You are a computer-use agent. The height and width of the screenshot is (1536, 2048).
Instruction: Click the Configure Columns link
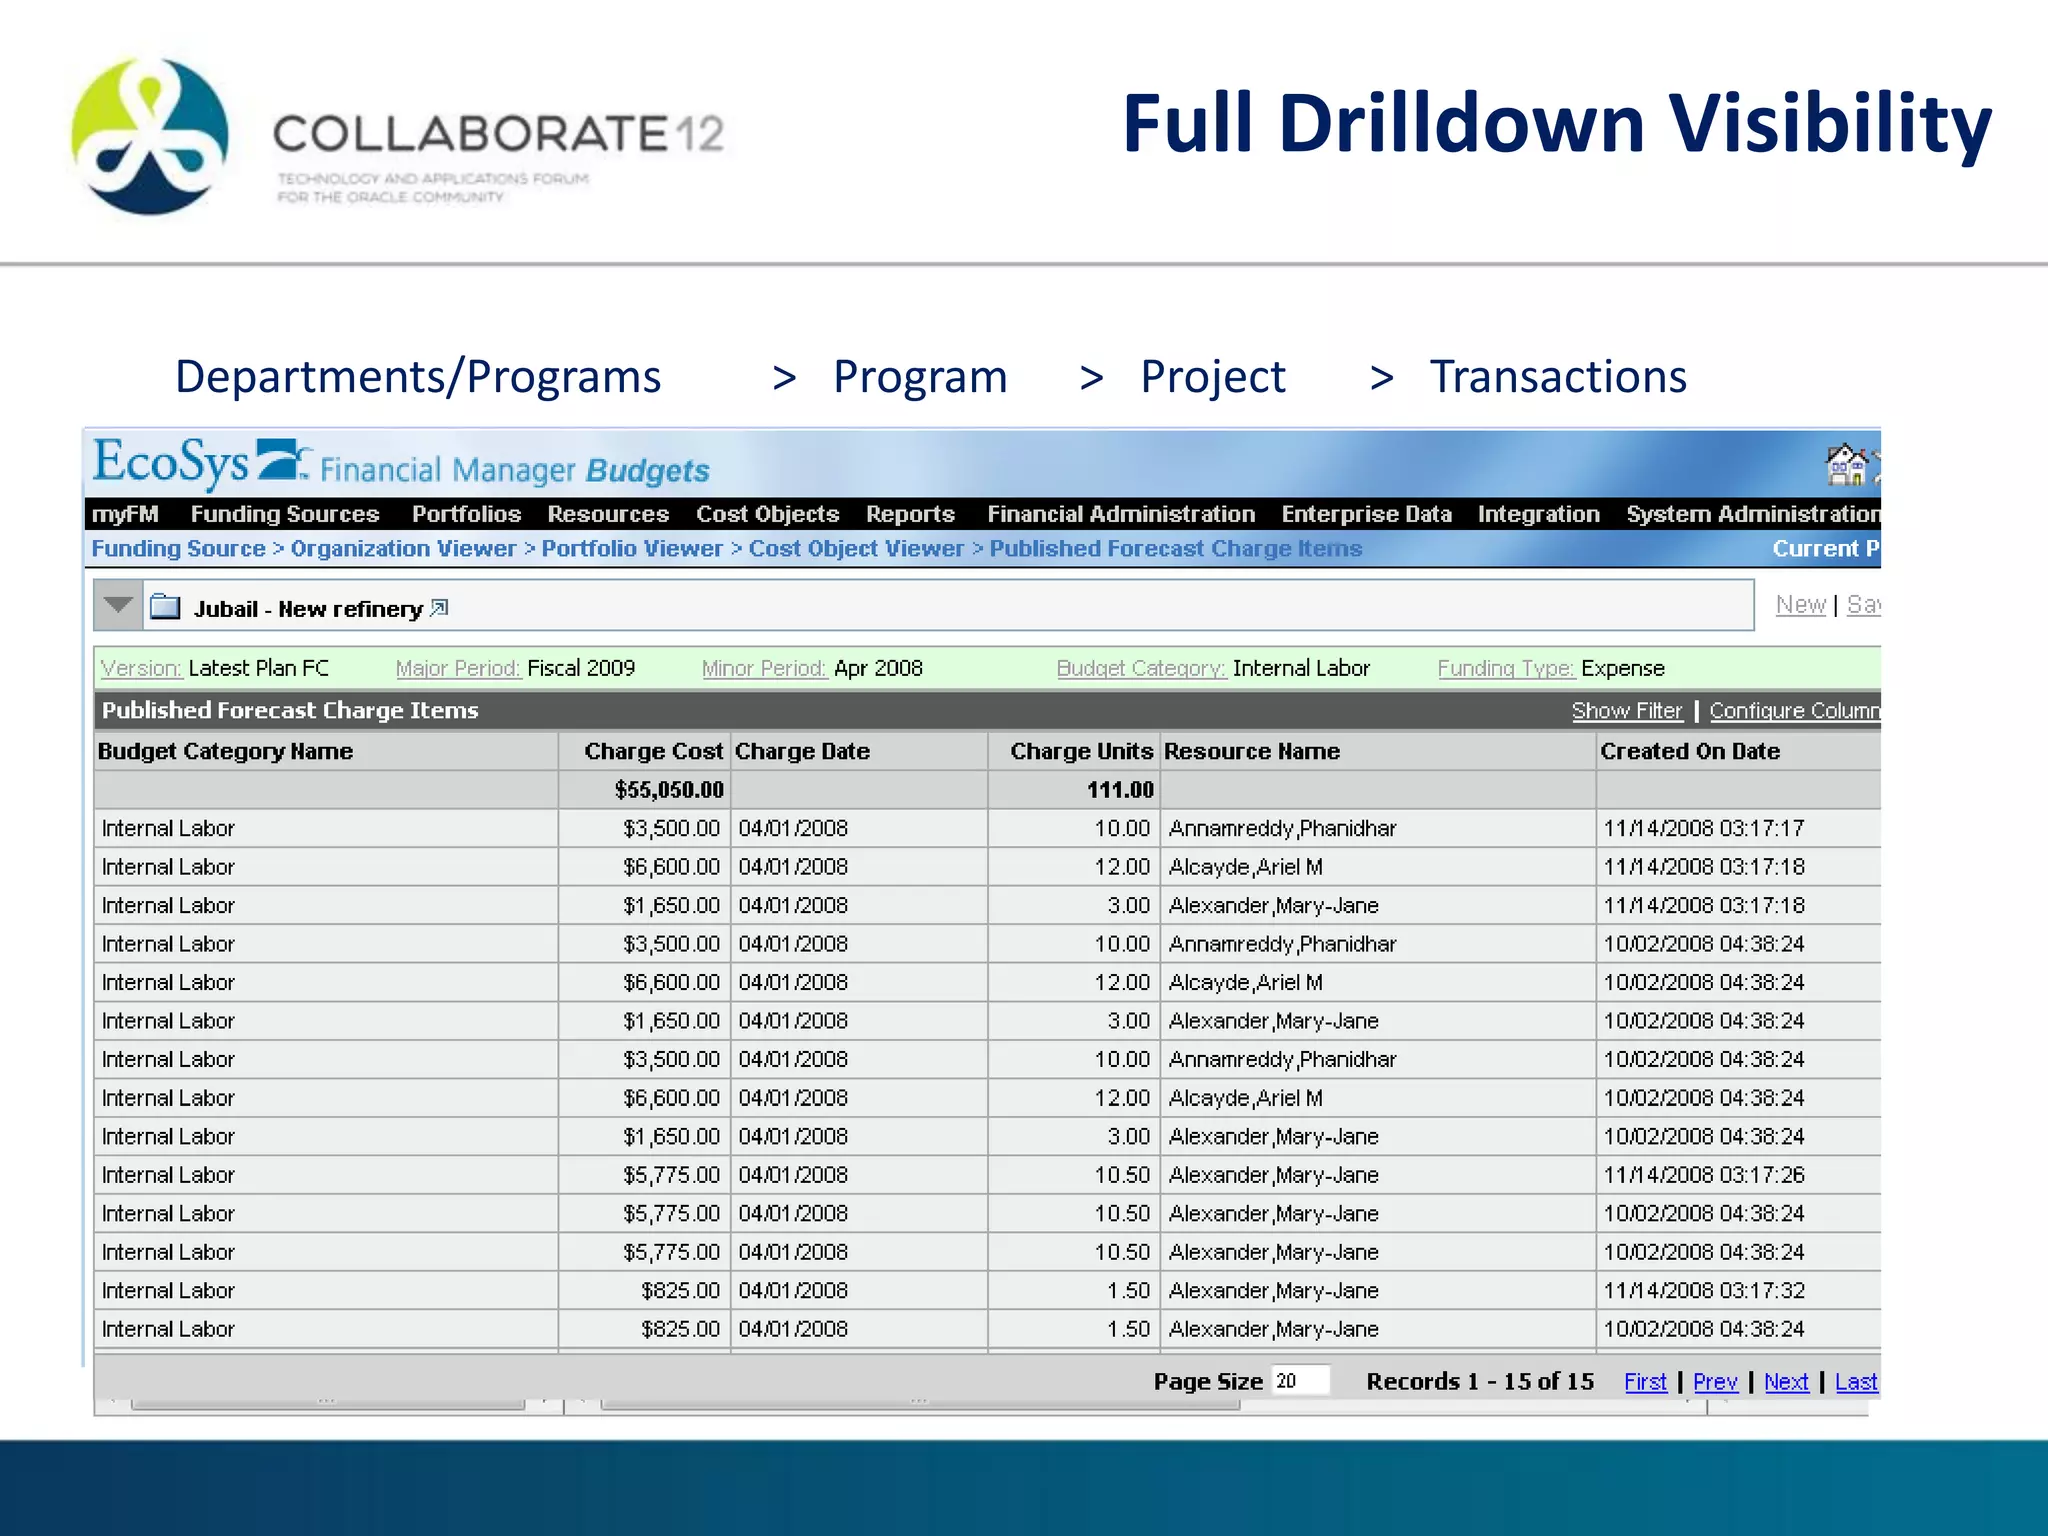tap(1795, 711)
